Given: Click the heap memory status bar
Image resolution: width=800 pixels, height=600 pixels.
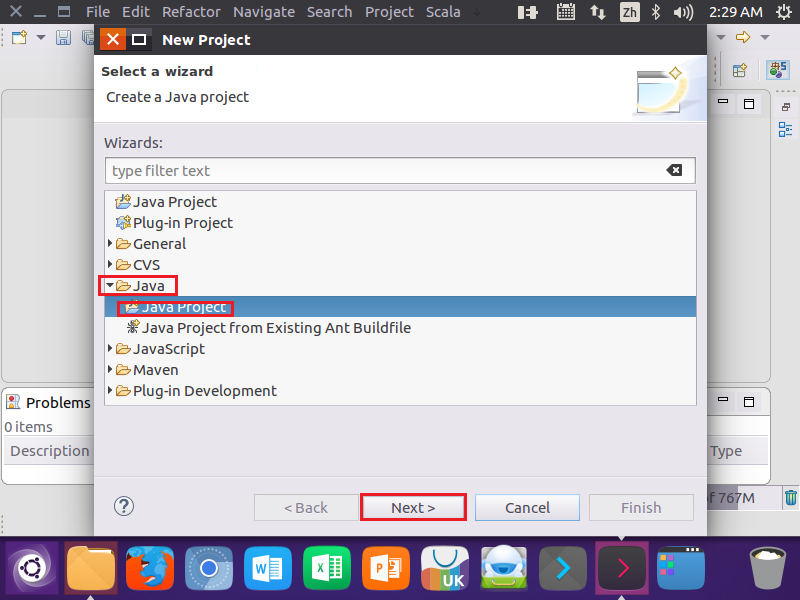Looking at the screenshot, I should 742,497.
